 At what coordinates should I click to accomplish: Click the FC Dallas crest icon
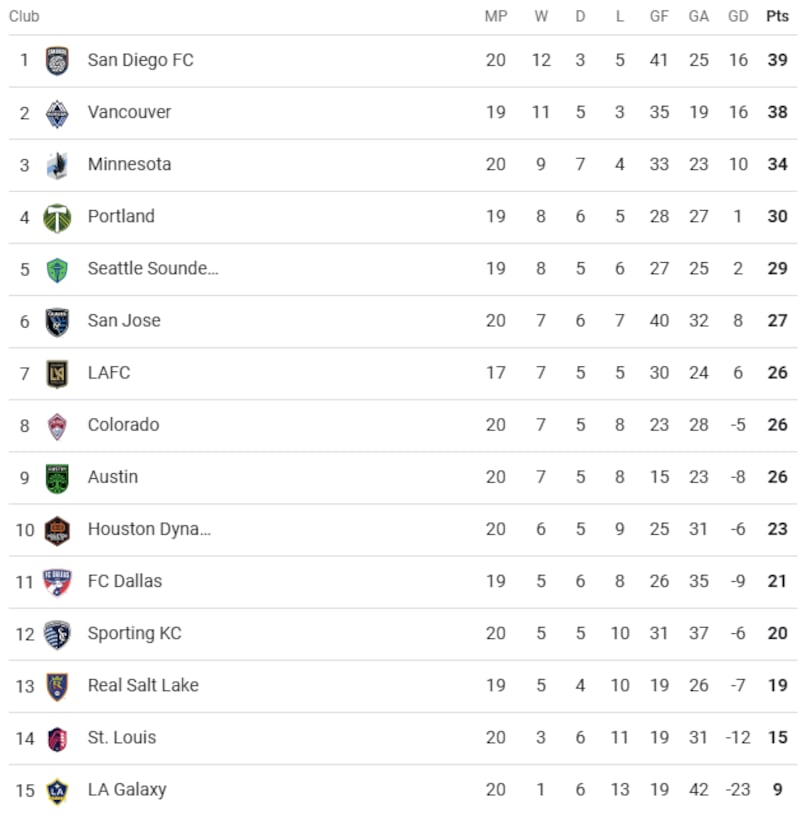(57, 582)
